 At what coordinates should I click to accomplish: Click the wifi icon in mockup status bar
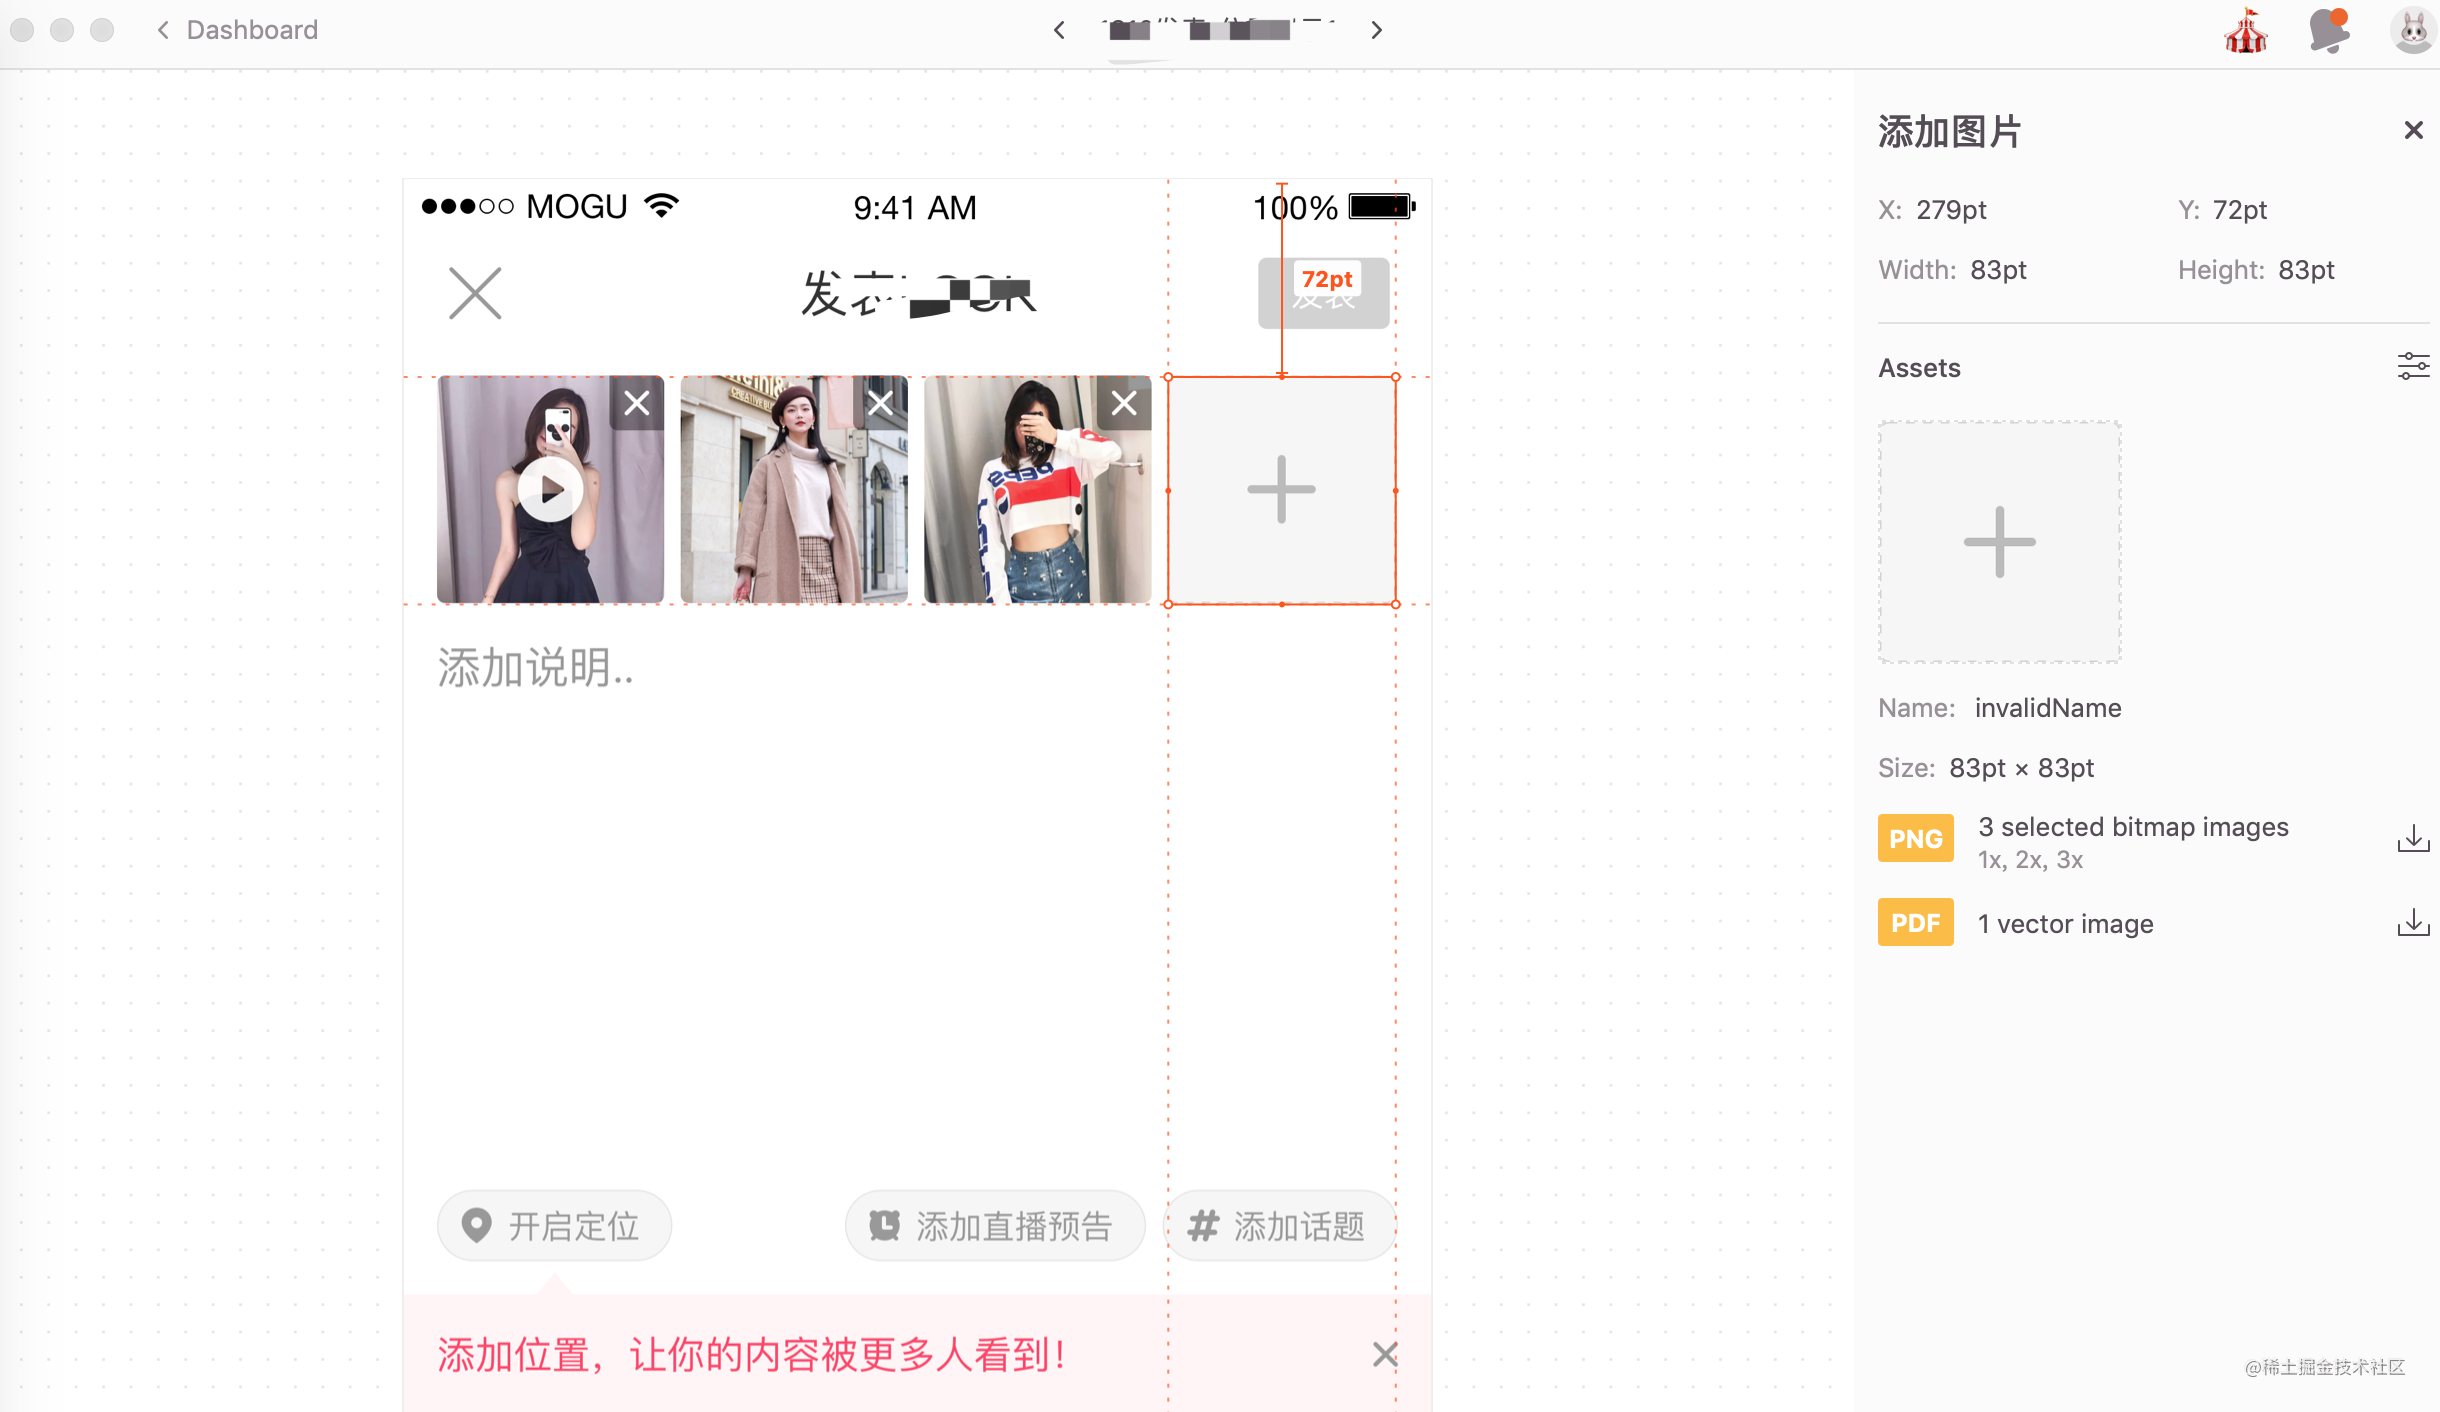point(661,205)
